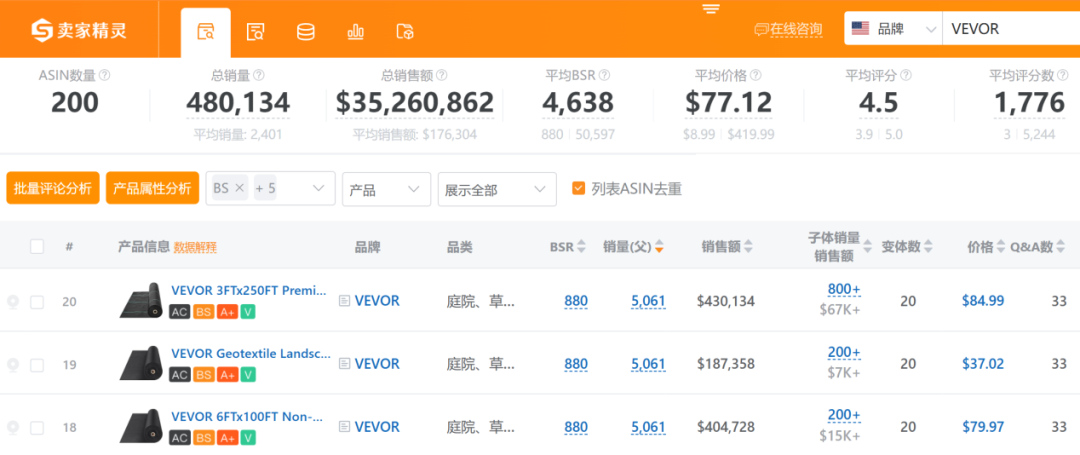Viewport: 1080px width, 455px height.
Task: Open VEVOR Geotextile Landsc... product link
Action: [251, 354]
